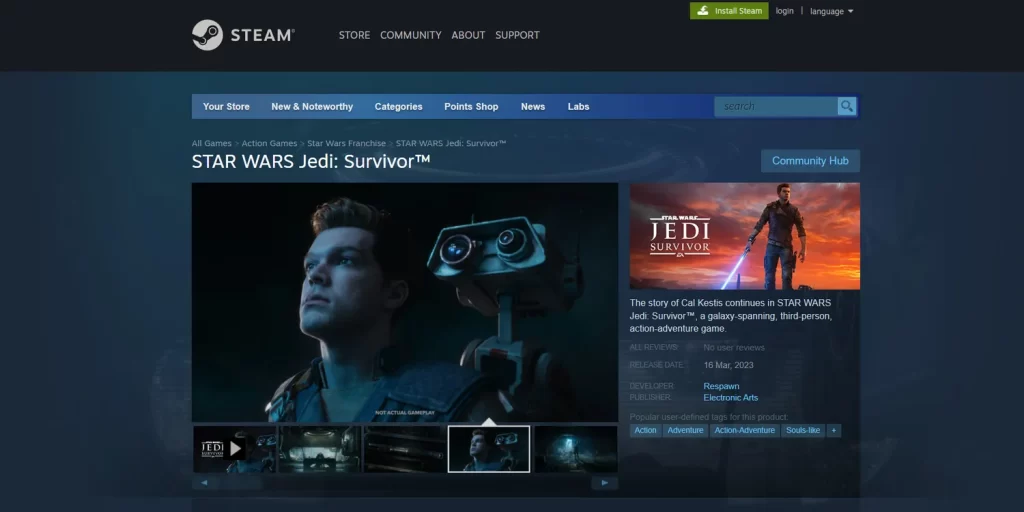This screenshot has height=512, width=1024.
Task: Expand the Categories menu
Action: [398, 107]
